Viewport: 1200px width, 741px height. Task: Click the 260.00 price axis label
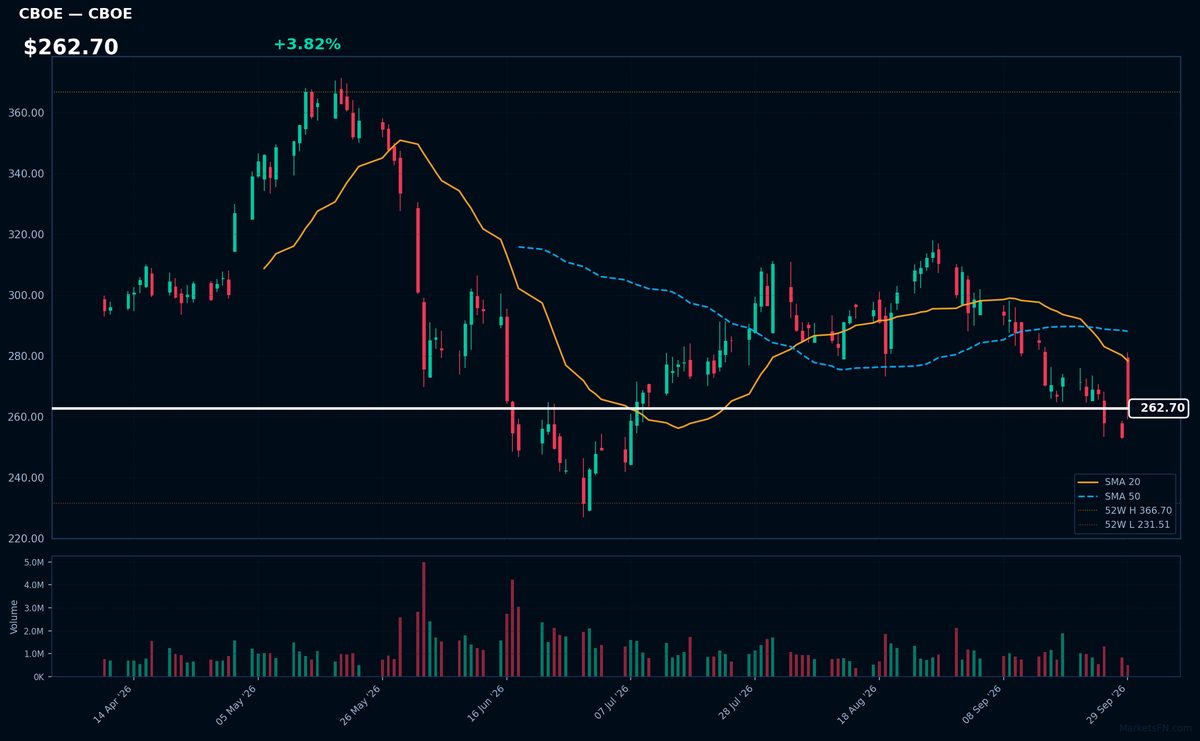click(x=26, y=417)
